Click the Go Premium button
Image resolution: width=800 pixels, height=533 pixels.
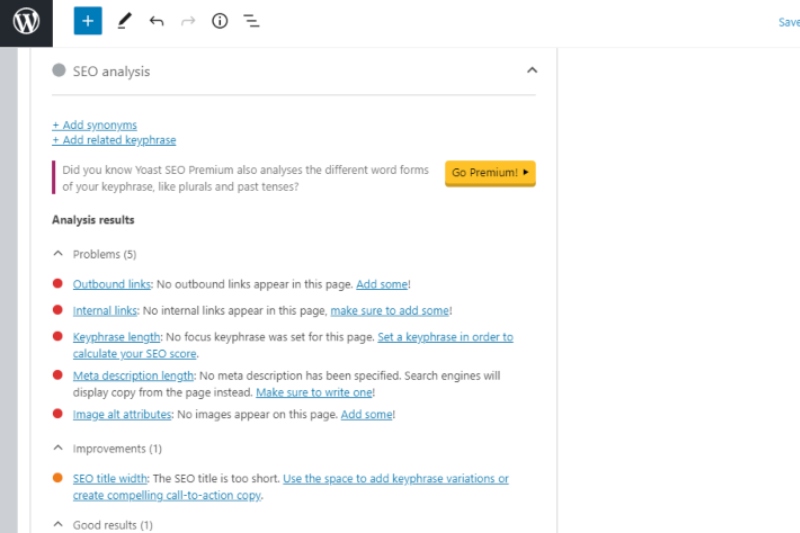(x=490, y=173)
